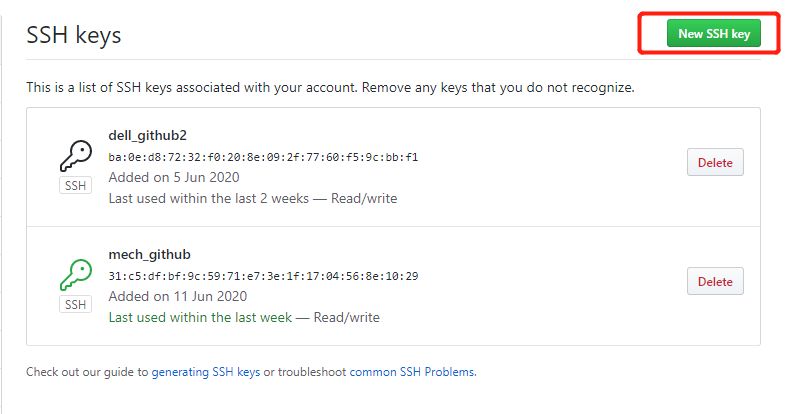809x414 pixels.
Task: Click the Added on 5 Jun 2020 text
Action: (174, 178)
